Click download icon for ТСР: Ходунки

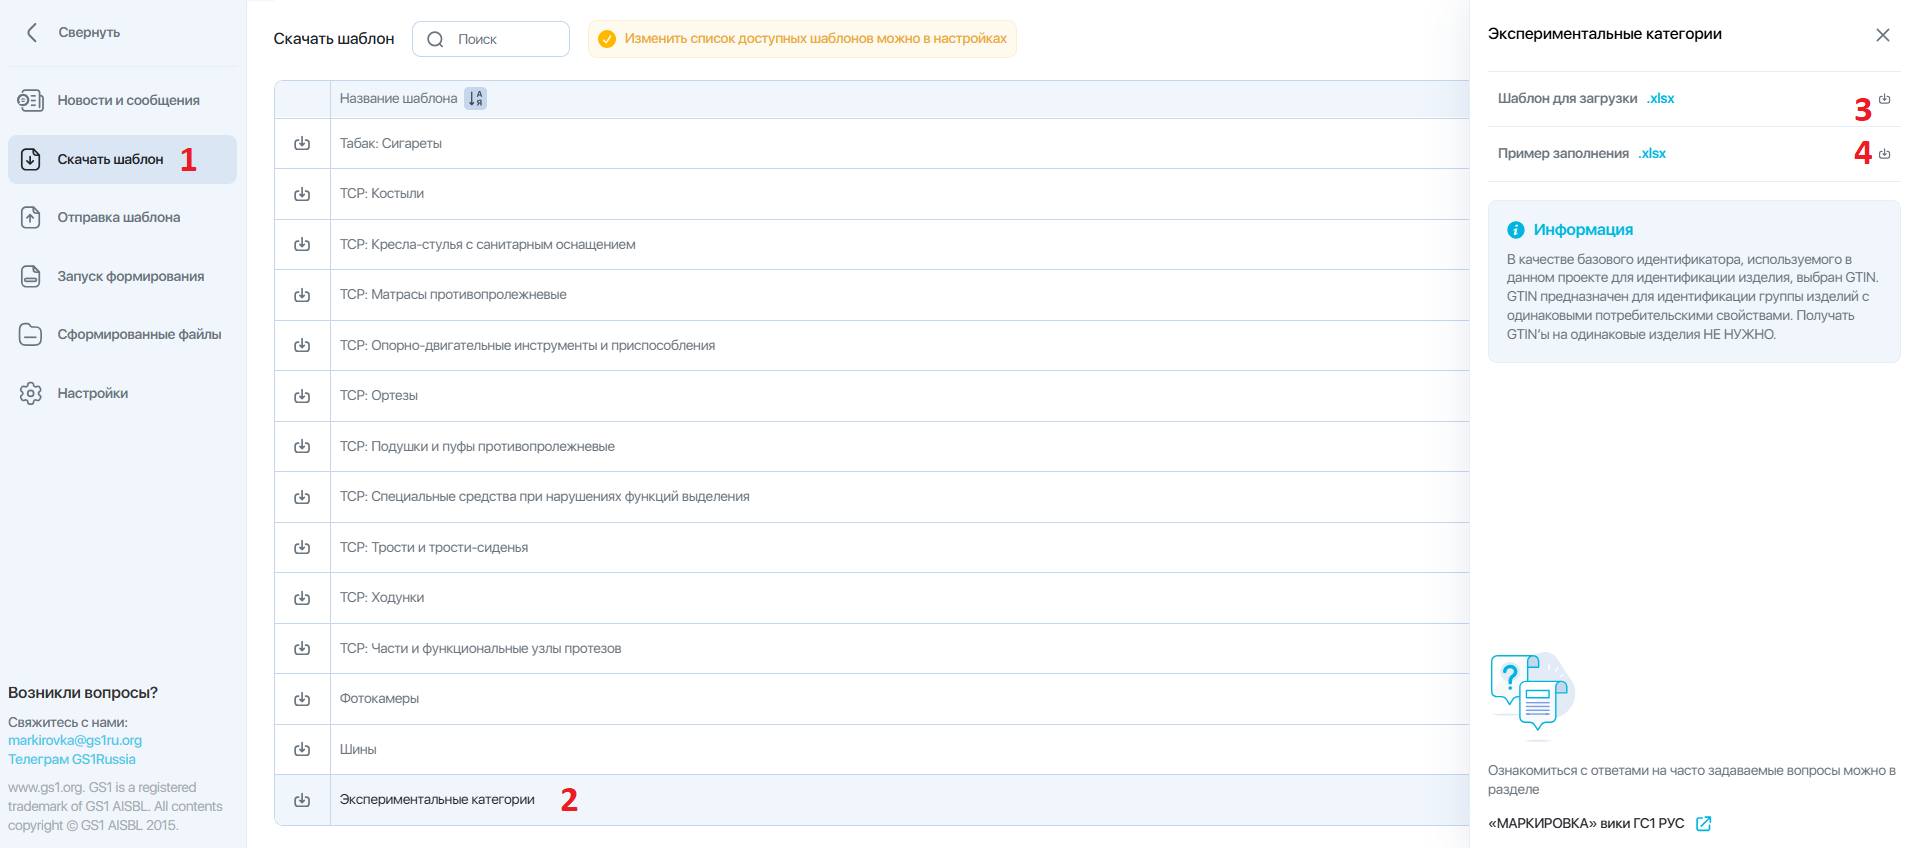[x=302, y=598]
